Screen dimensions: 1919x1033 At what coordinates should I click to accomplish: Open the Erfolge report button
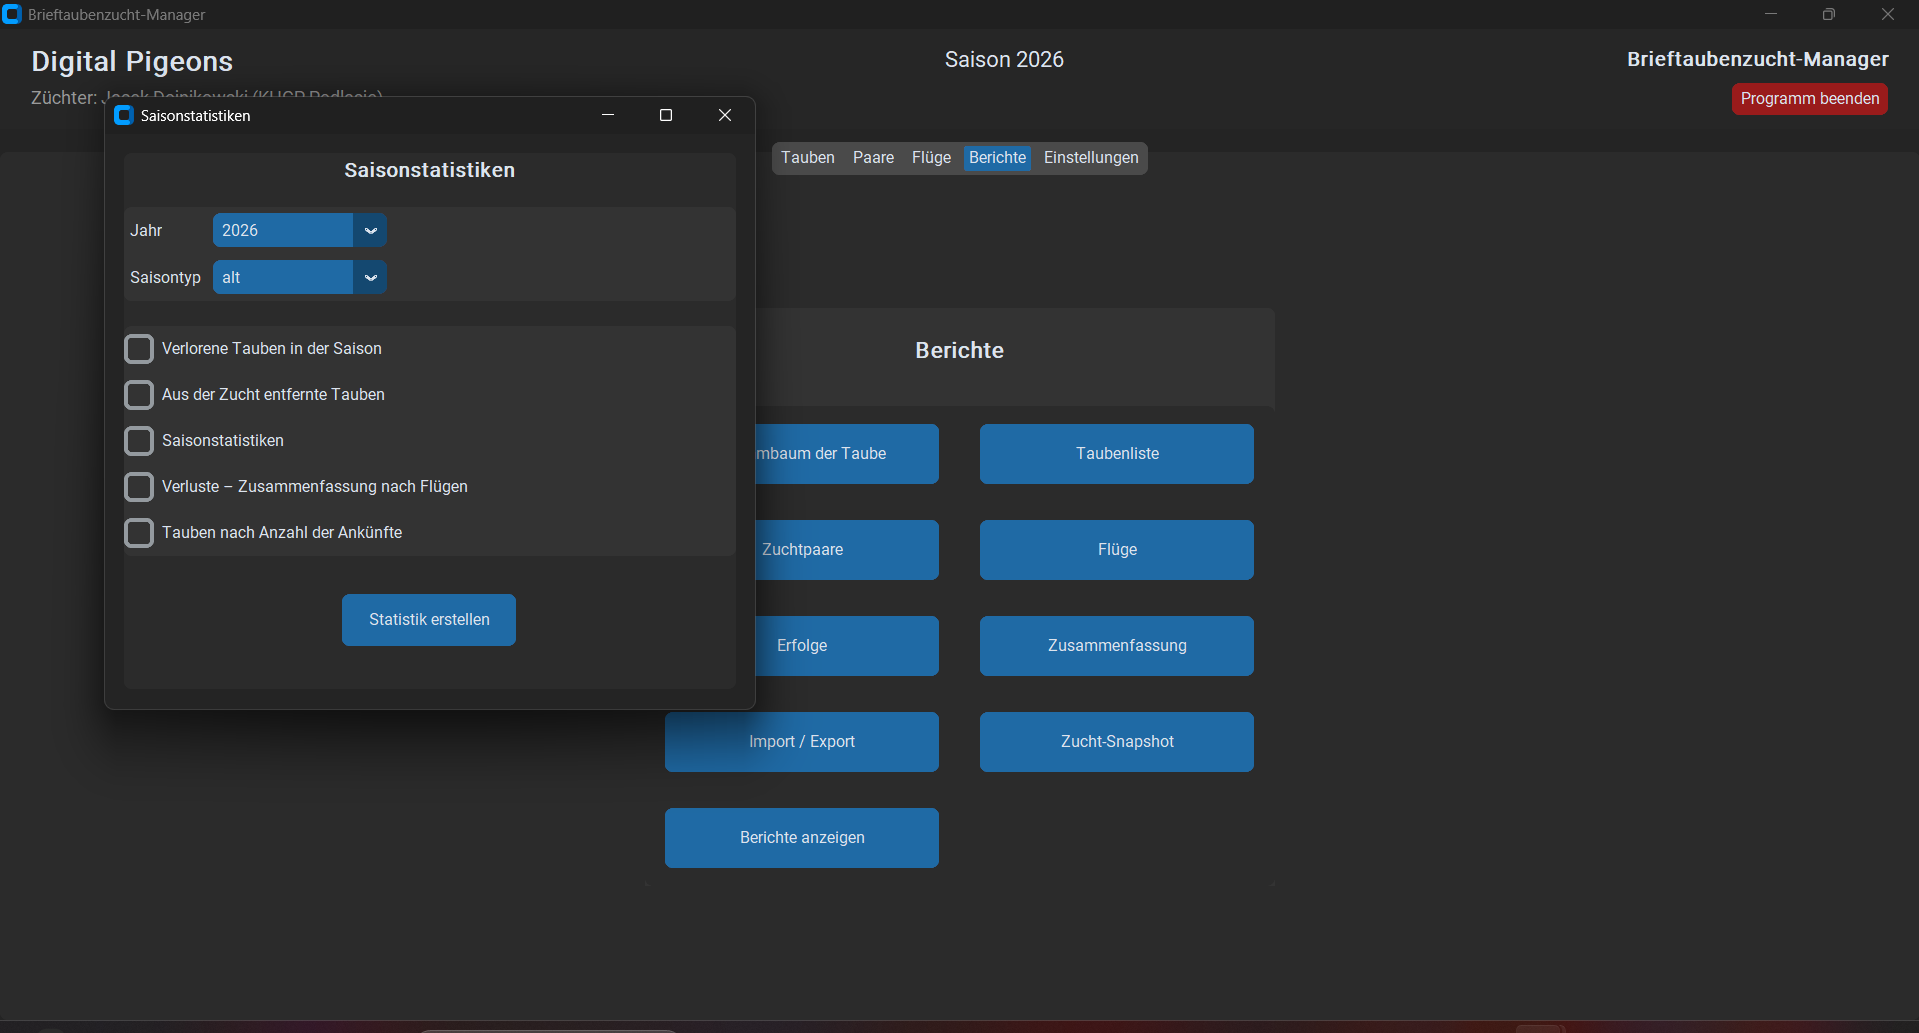point(846,646)
